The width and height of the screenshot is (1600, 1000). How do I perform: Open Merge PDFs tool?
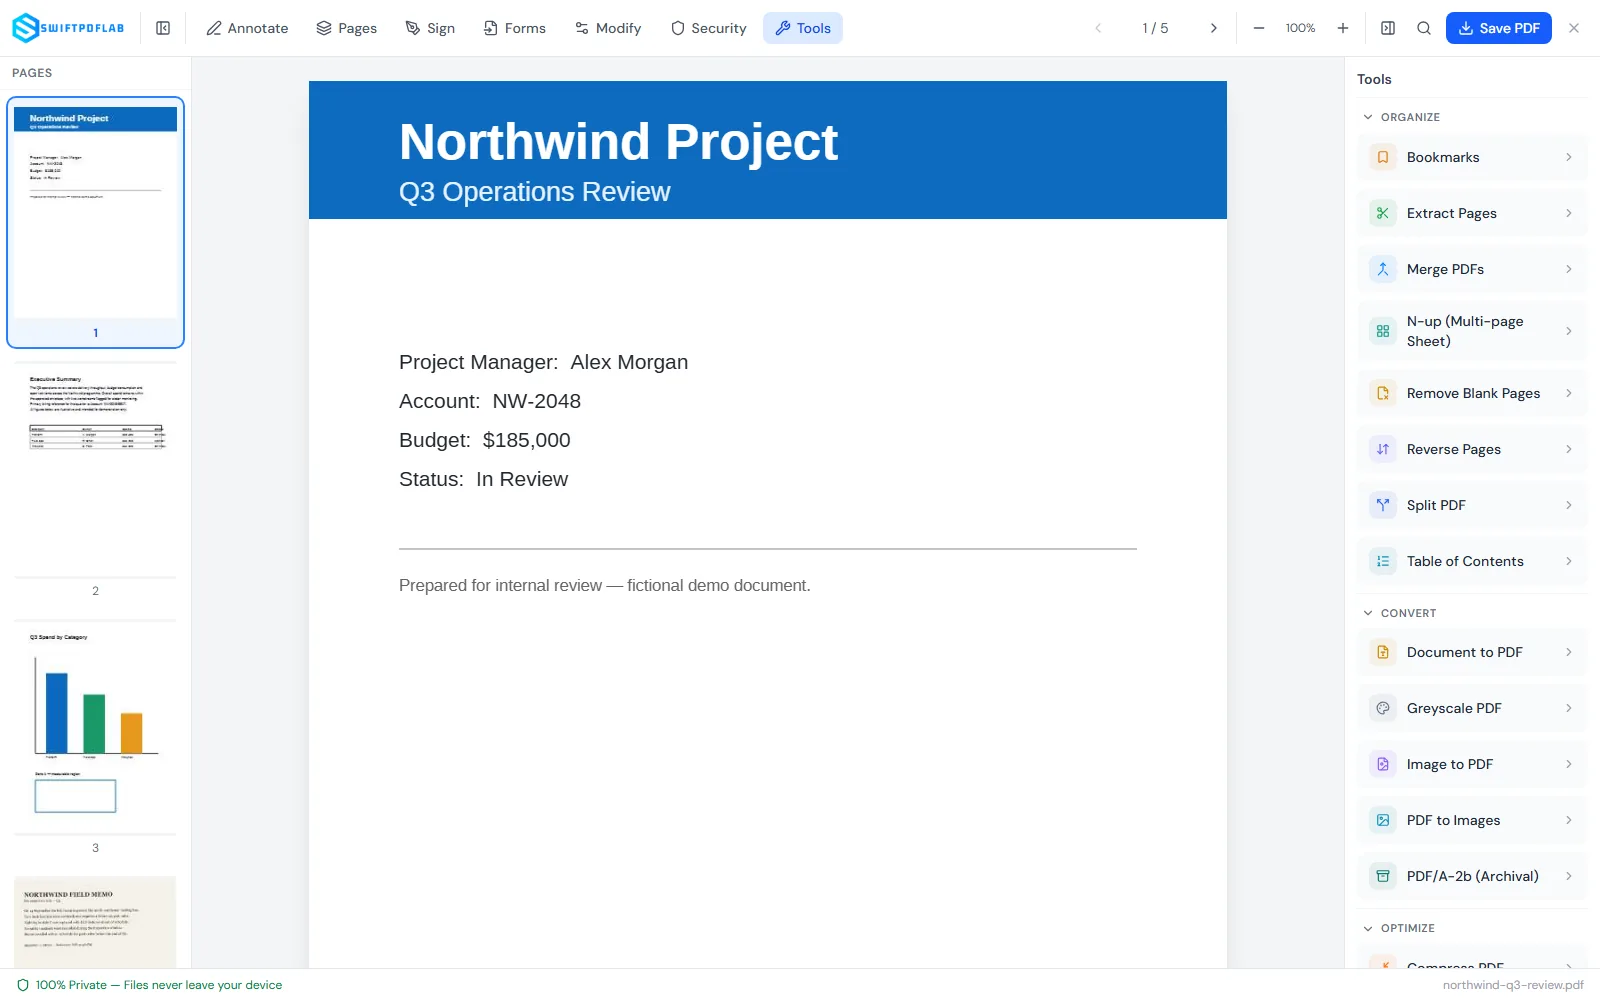pyautogui.click(x=1472, y=269)
